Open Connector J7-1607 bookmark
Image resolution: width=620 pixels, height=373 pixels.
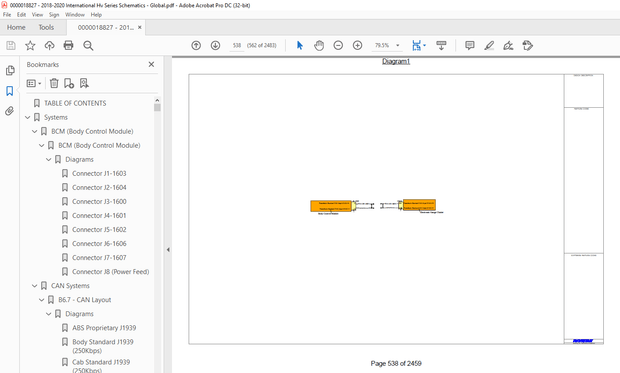pyautogui.click(x=99, y=258)
